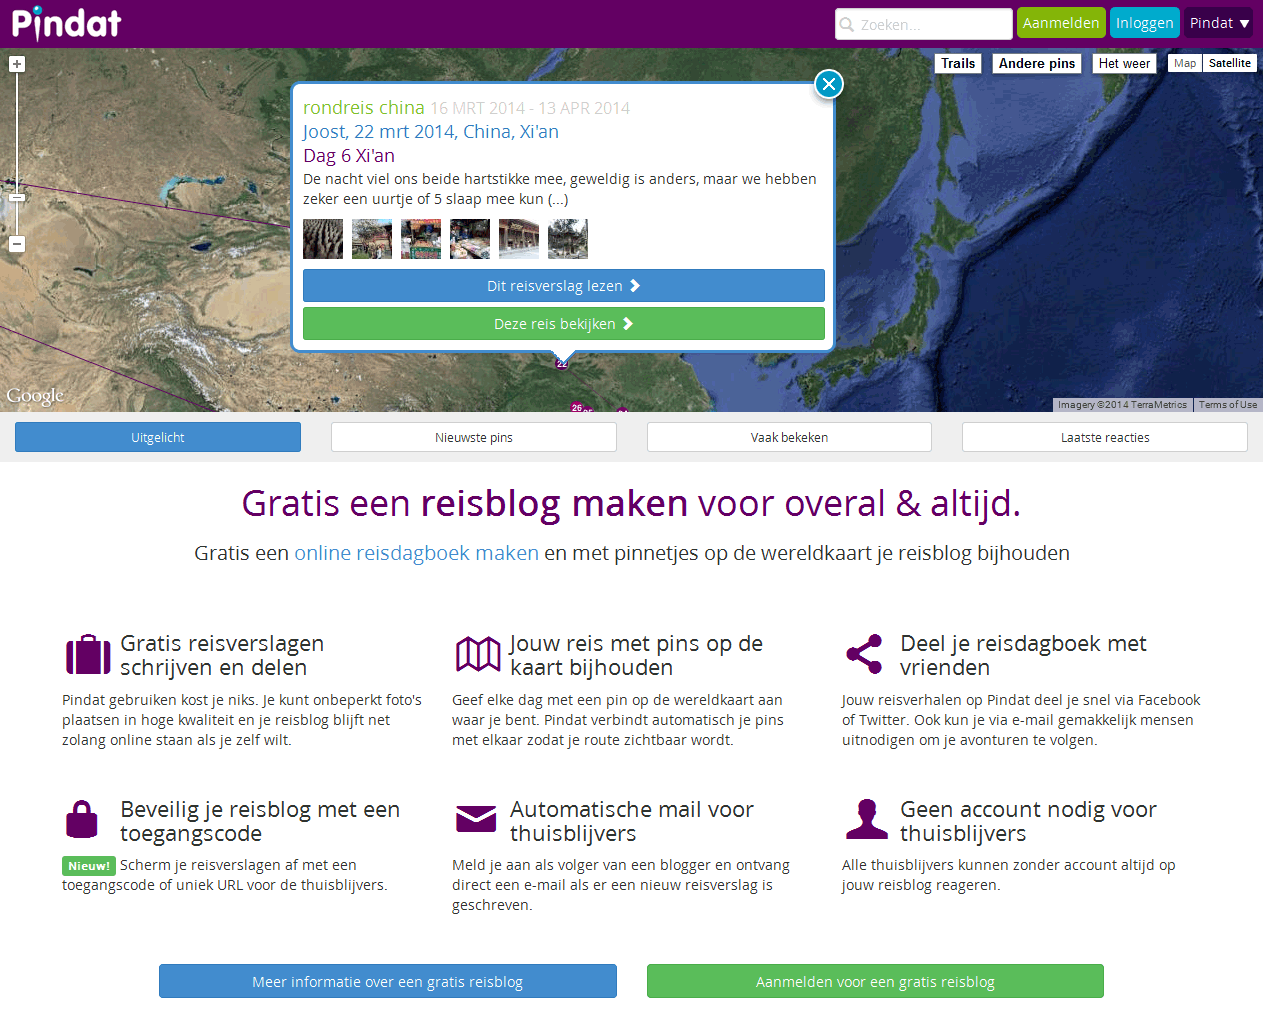Click the Google logo on map
Image resolution: width=1263 pixels, height=1024 pixels.
[x=35, y=396]
